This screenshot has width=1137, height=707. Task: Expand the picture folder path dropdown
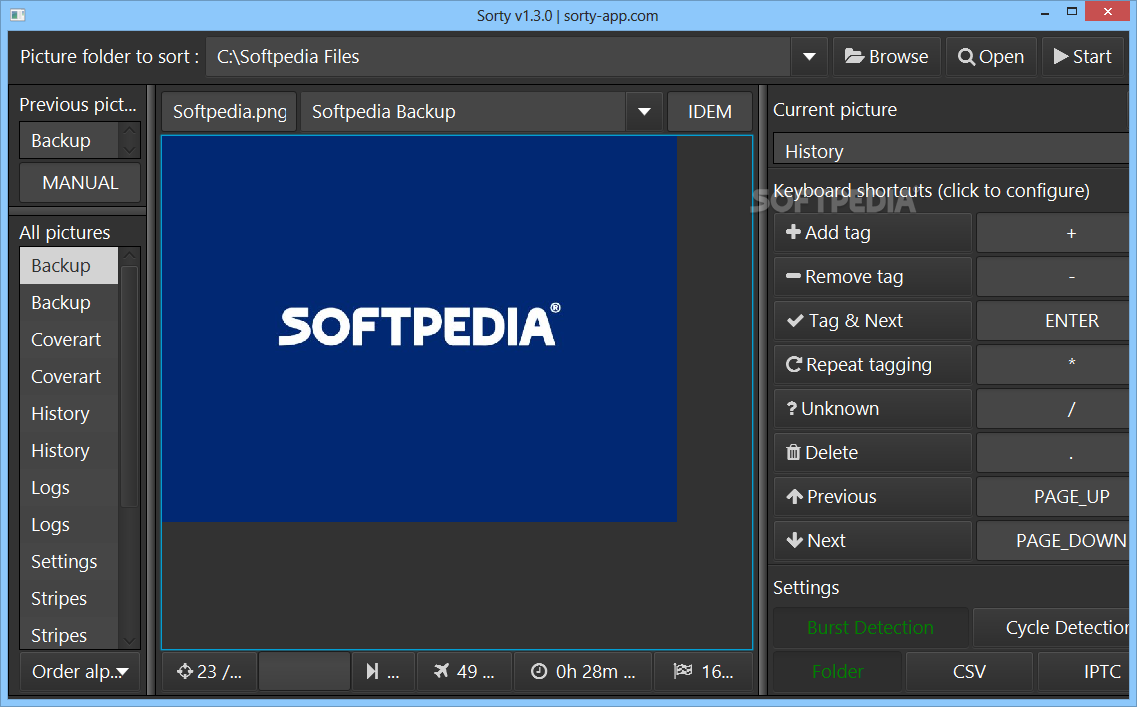(x=809, y=57)
